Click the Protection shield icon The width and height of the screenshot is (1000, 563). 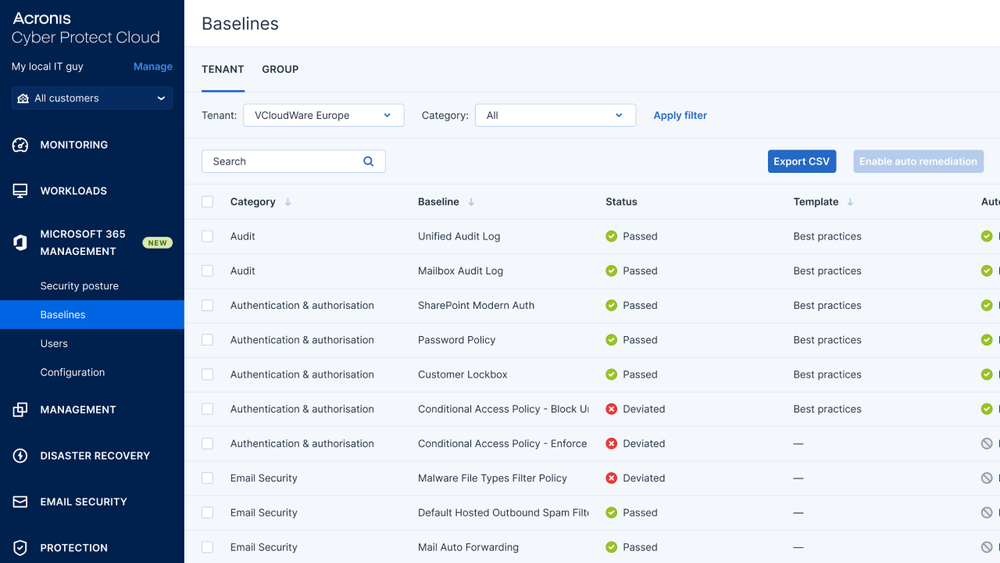(20, 548)
